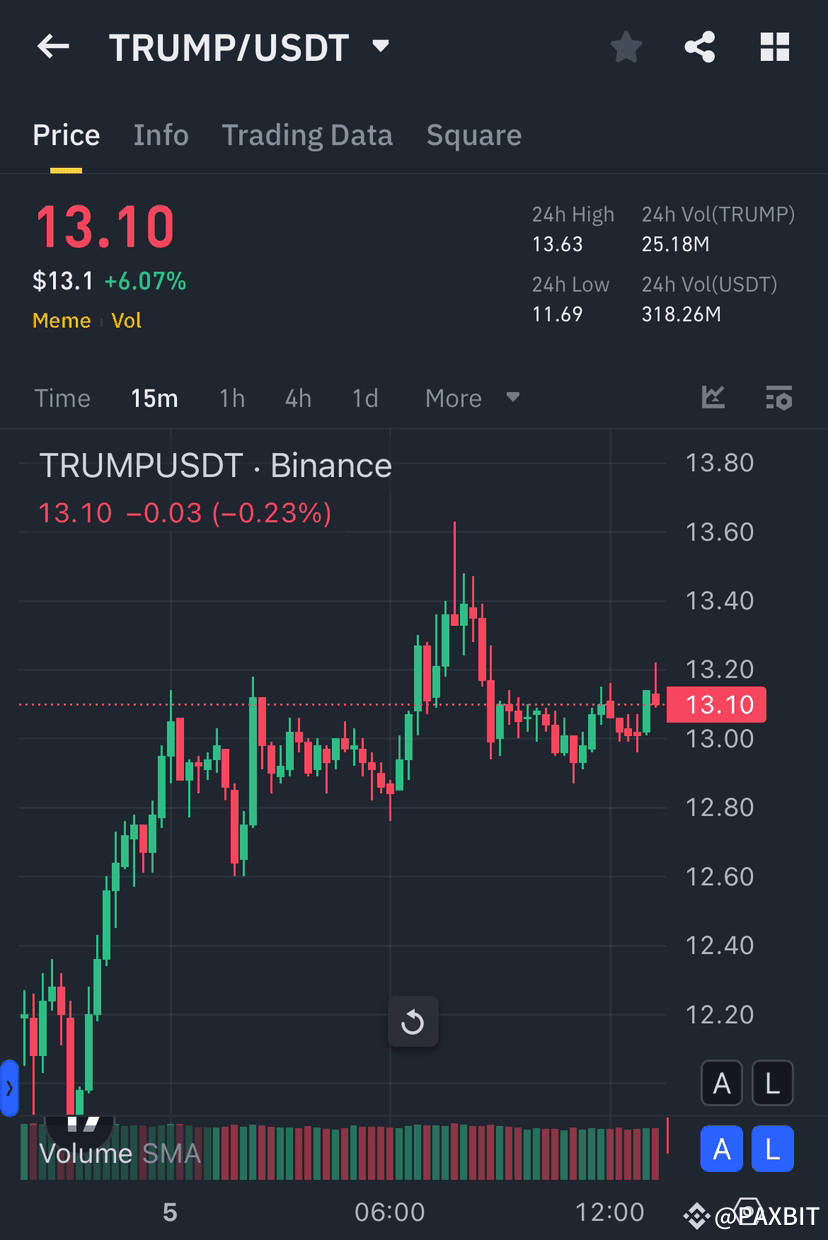The width and height of the screenshot is (828, 1240).
Task: Select the 1d interval
Action: pyautogui.click(x=365, y=398)
